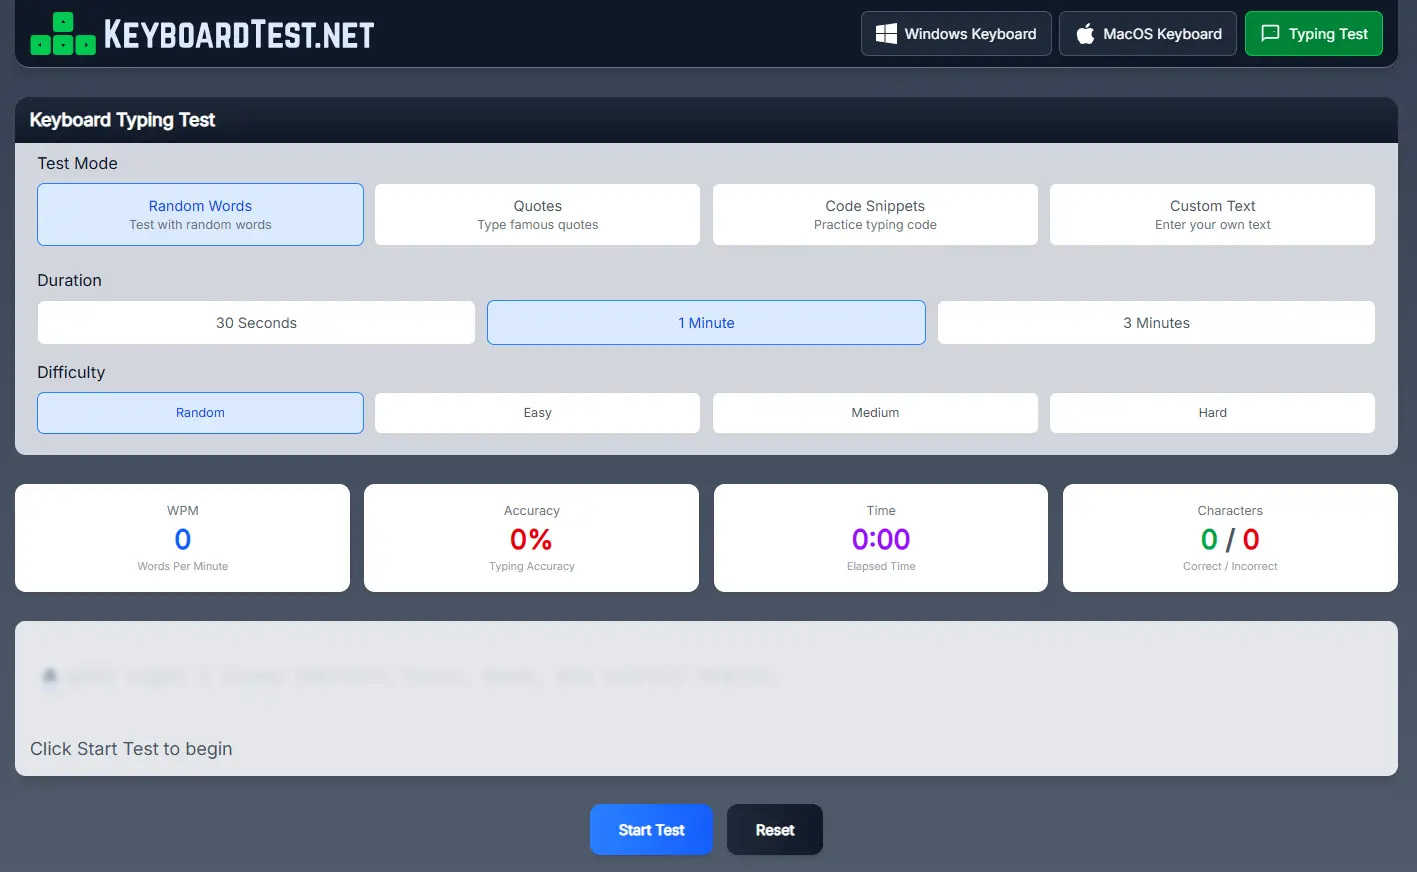Choose the Quotes test mode
Screen dimensions: 1417x872
point(537,214)
